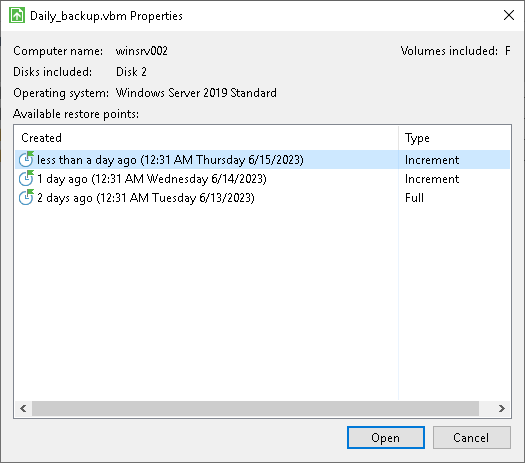Click the left scroll arrow
Screen dimensions: 525x463
point(23,408)
